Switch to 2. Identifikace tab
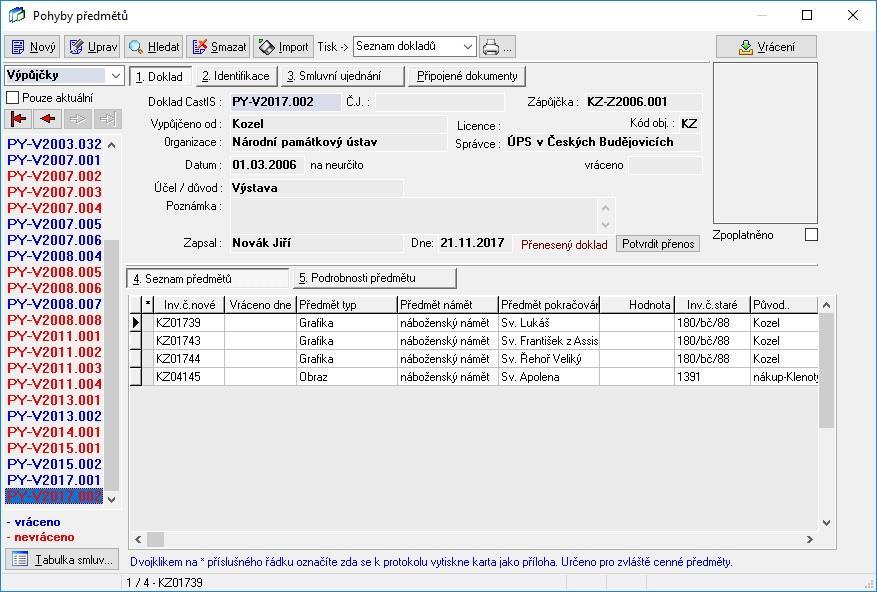The height and width of the screenshot is (592, 877). (236, 76)
